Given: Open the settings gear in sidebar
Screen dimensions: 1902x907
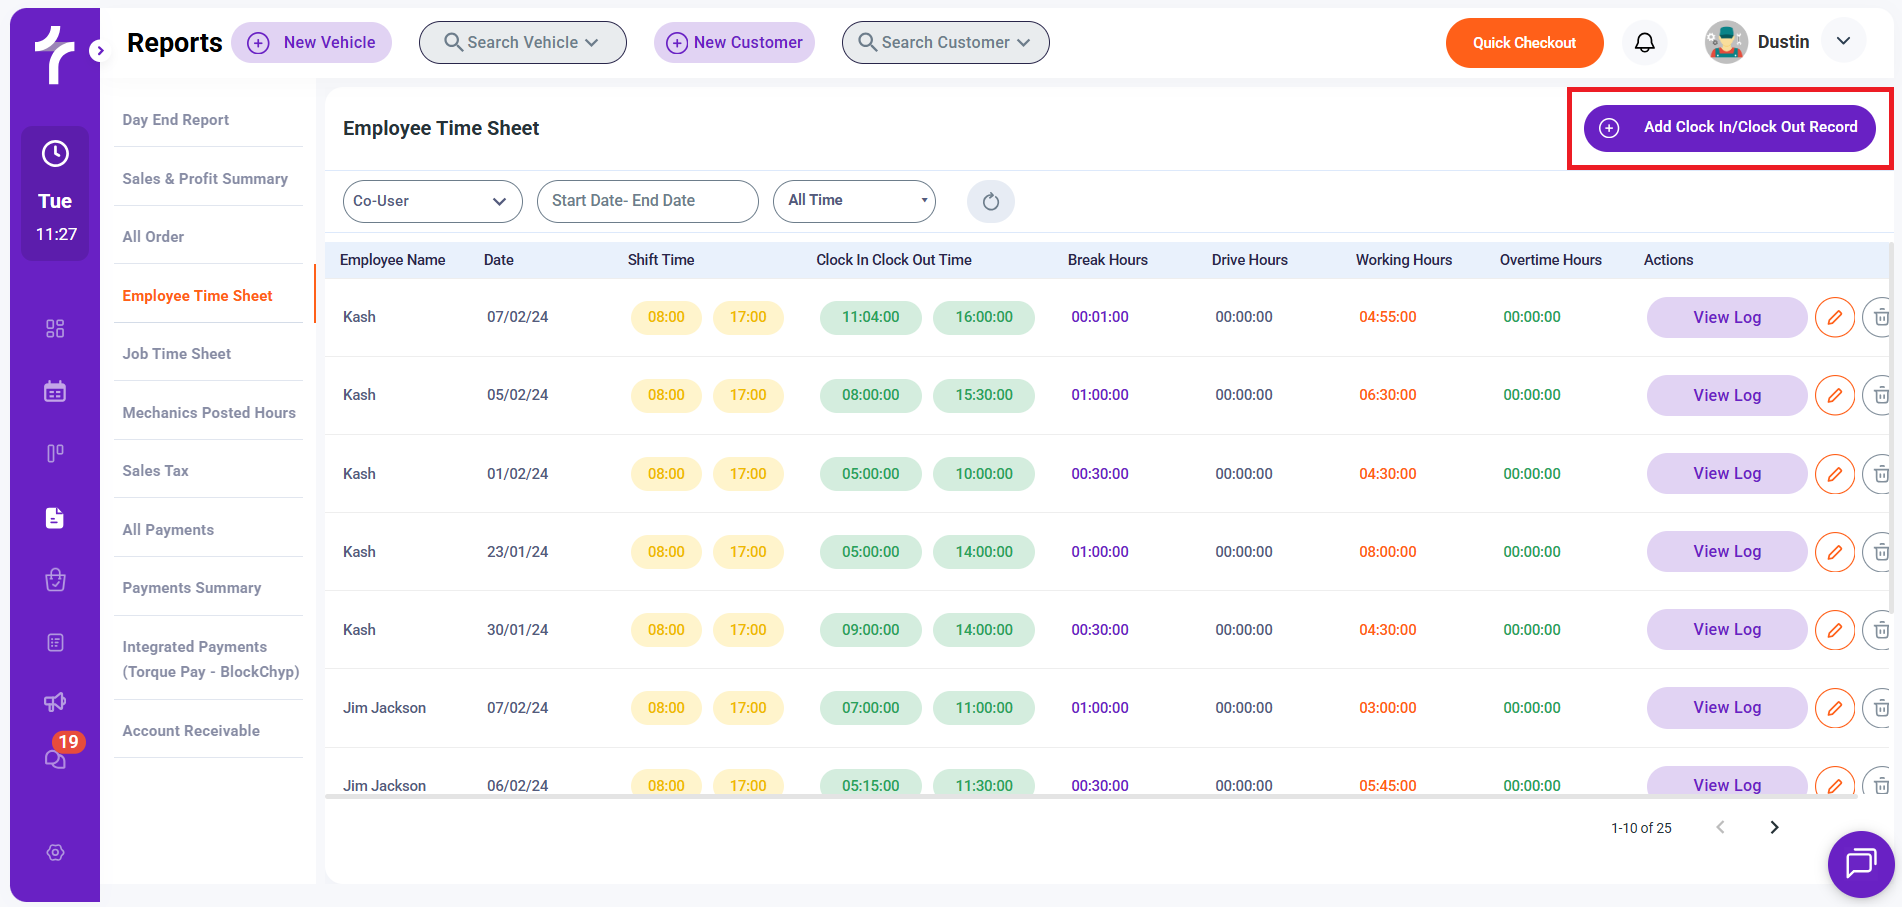Looking at the screenshot, I should (55, 853).
